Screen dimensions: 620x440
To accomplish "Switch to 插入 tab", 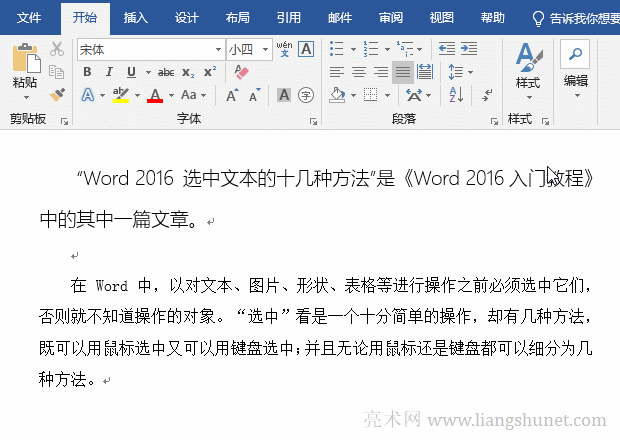I will click(136, 18).
